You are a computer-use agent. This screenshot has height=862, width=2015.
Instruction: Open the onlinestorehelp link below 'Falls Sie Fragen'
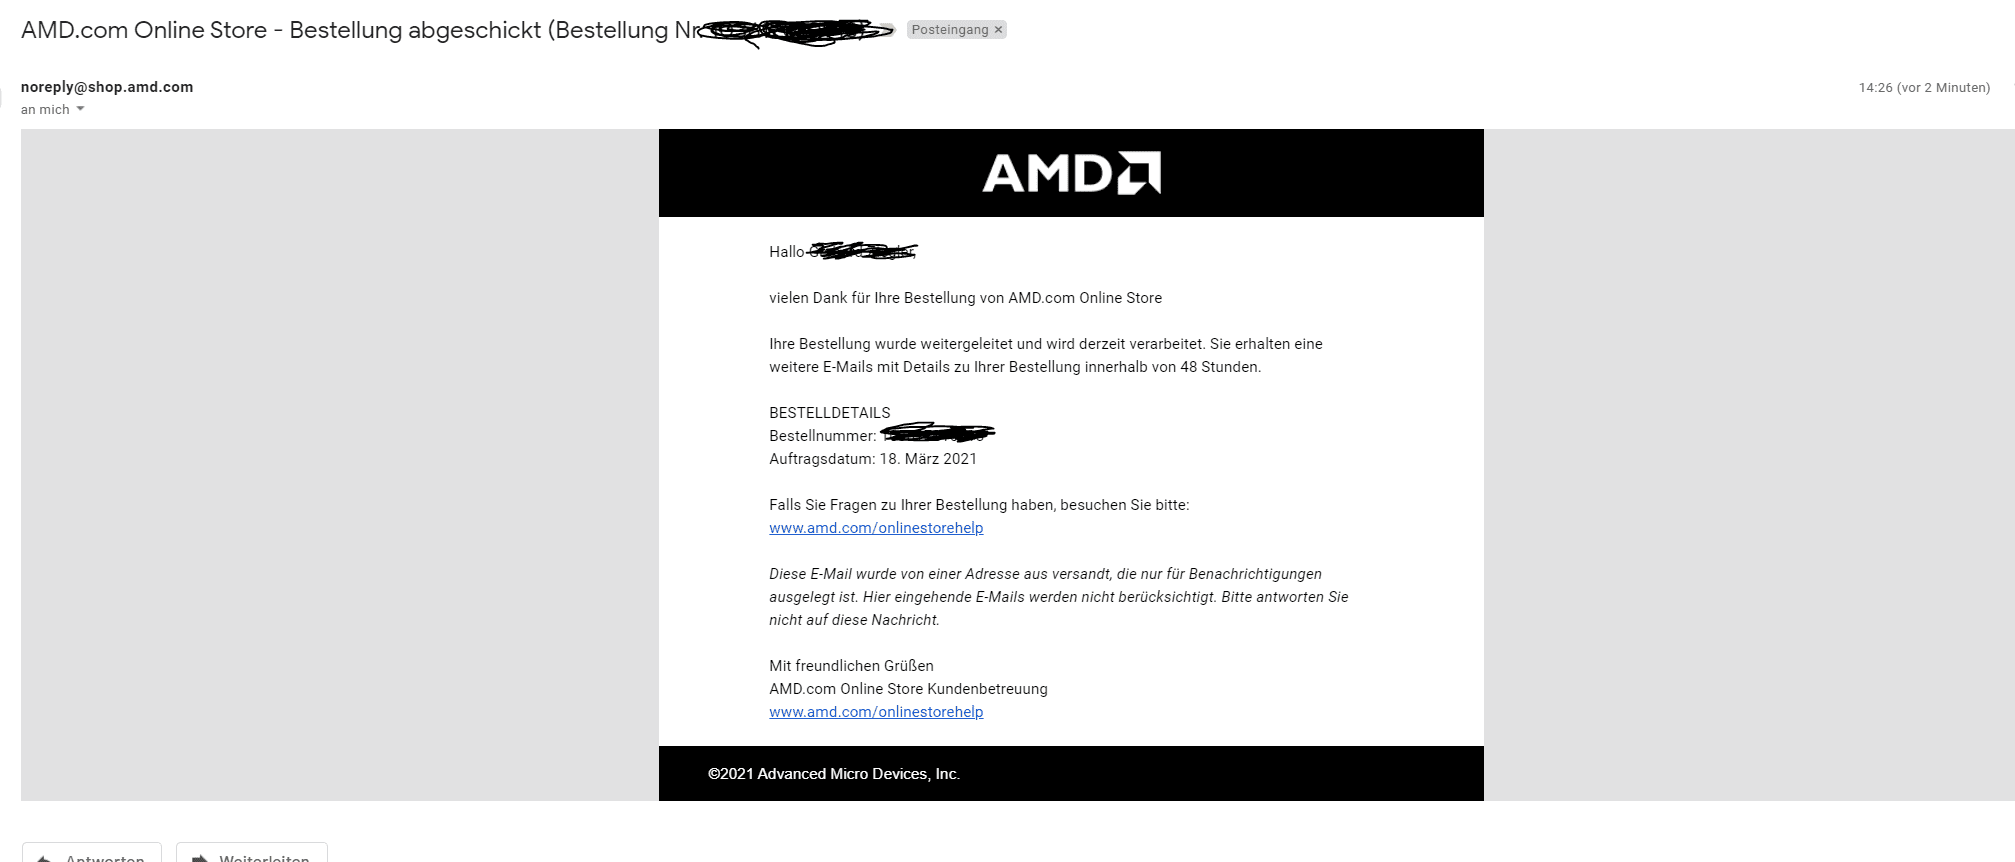(876, 528)
